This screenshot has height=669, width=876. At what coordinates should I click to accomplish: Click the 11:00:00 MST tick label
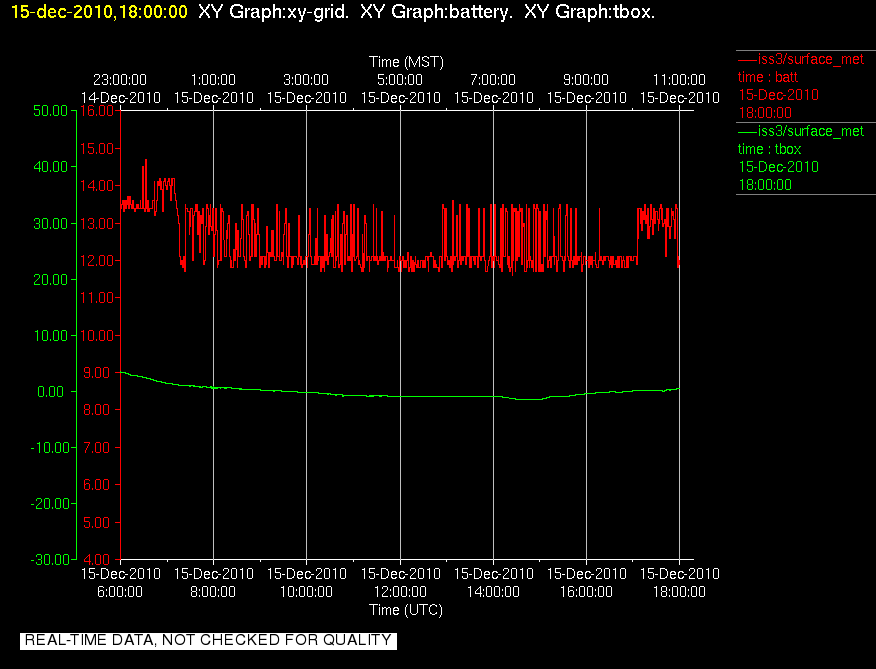pos(679,80)
